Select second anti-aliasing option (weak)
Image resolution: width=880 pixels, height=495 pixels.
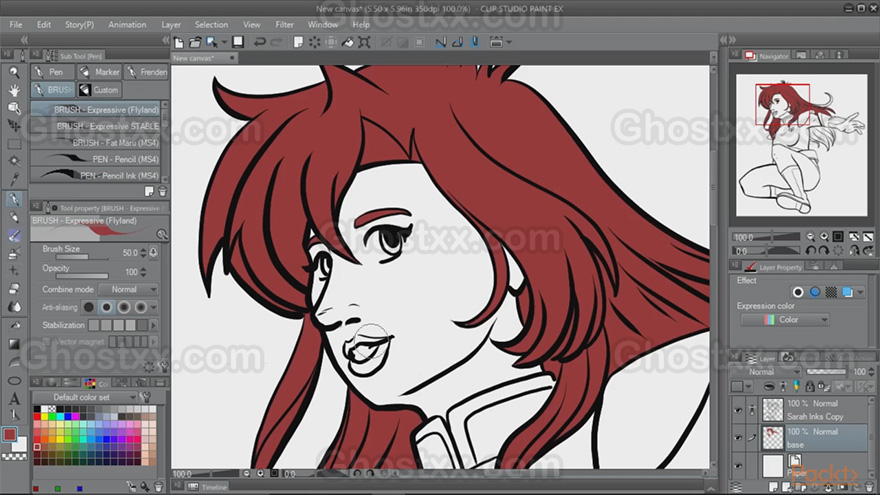coord(106,307)
